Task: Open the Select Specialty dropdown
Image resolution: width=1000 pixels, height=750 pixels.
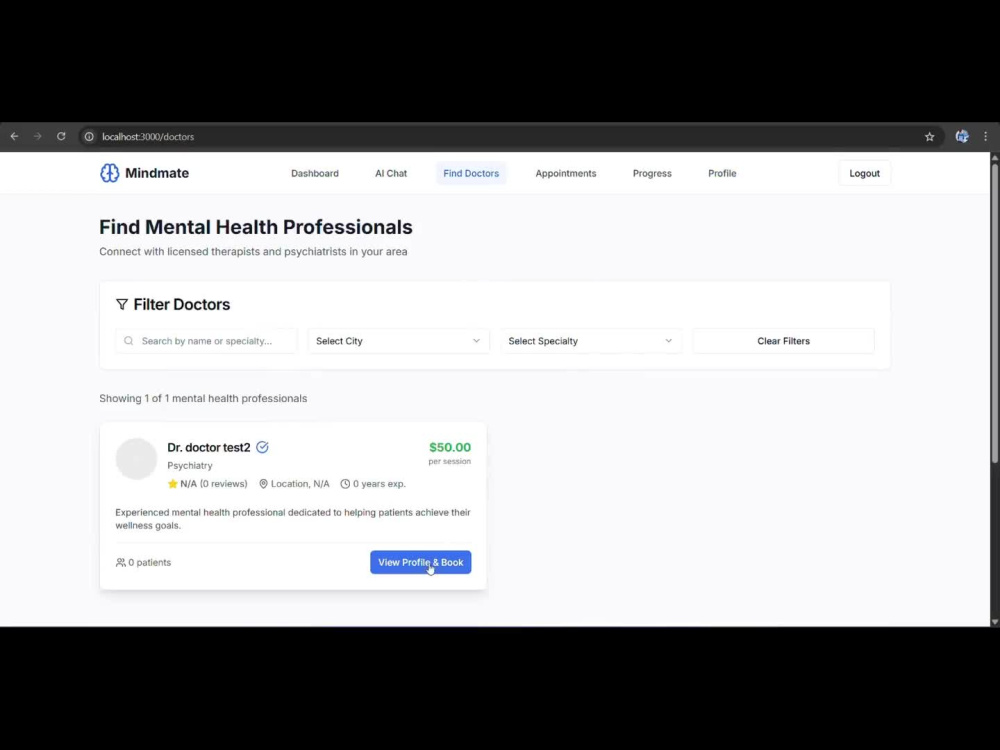Action: click(x=591, y=341)
